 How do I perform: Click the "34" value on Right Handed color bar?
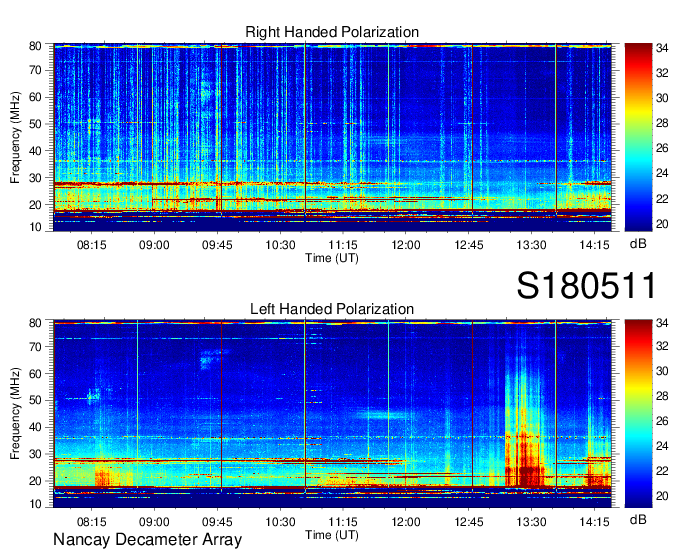click(x=662, y=49)
